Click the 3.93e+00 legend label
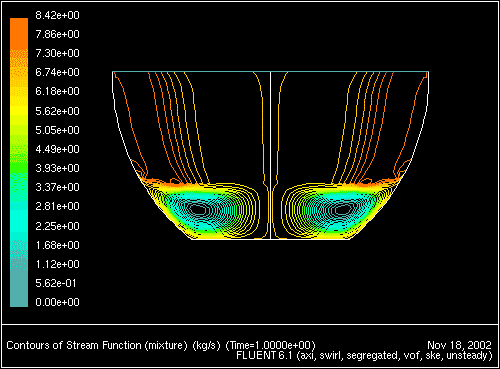The height and width of the screenshot is (369, 500). pyautogui.click(x=57, y=168)
